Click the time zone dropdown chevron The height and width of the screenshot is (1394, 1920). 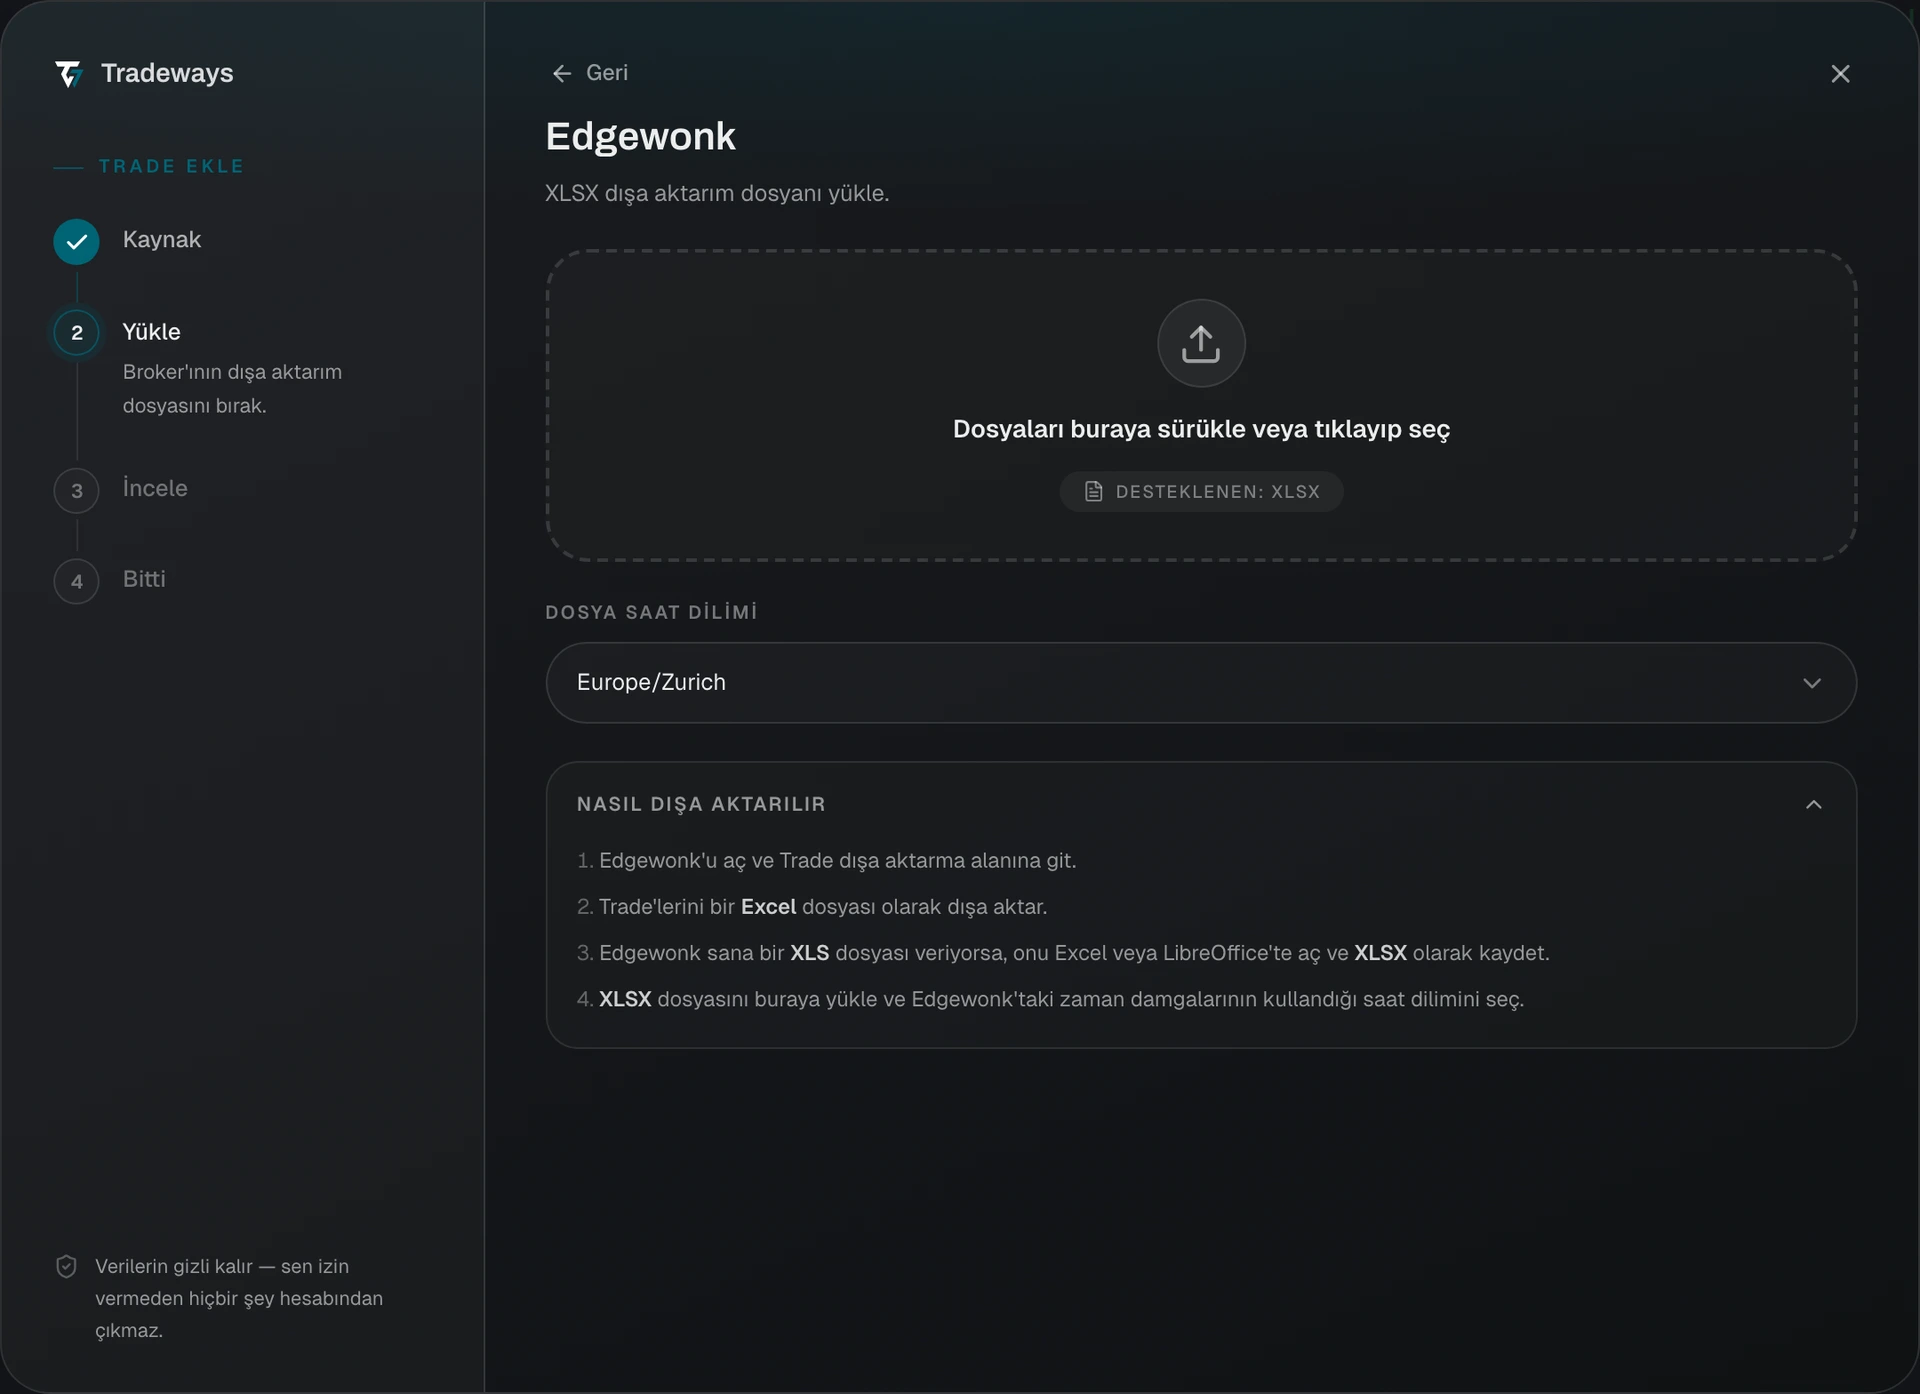[1812, 683]
